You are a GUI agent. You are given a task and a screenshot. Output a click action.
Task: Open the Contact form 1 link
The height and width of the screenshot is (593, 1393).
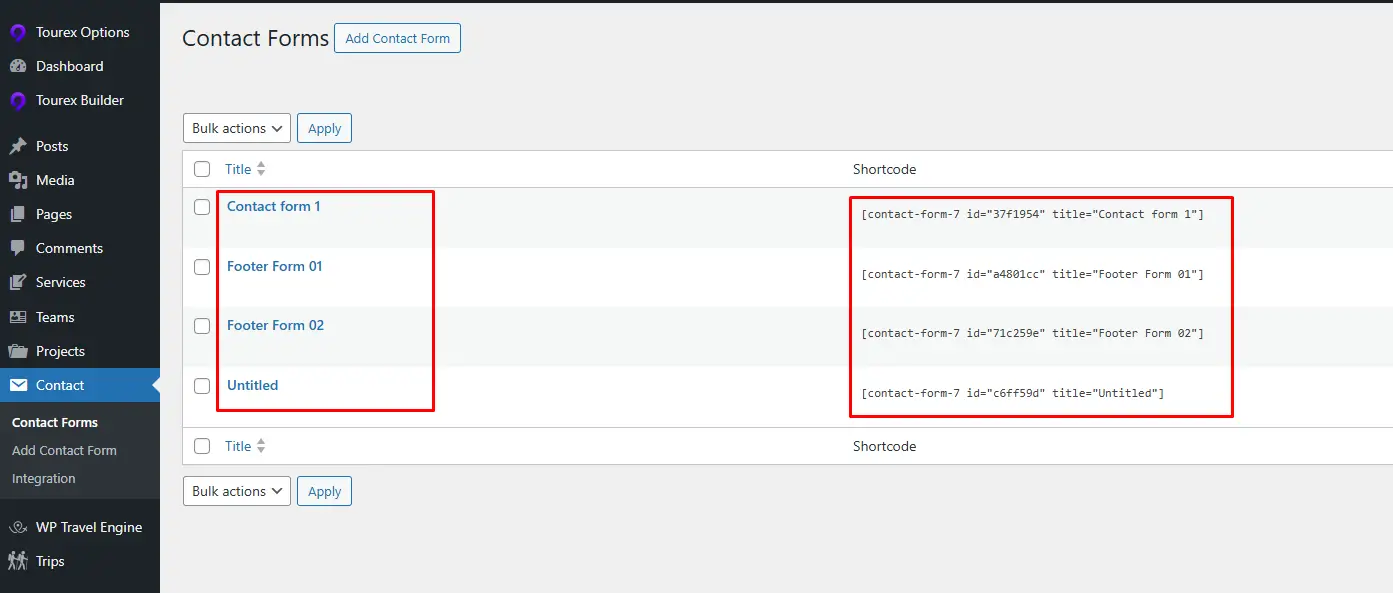click(x=274, y=206)
